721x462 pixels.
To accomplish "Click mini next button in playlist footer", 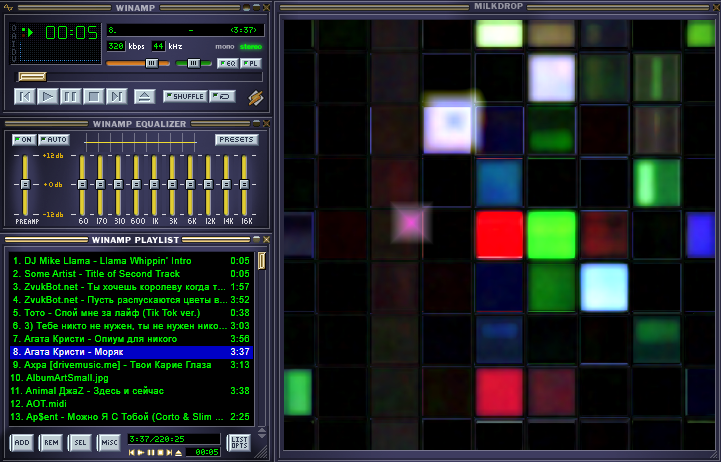I will coord(169,453).
